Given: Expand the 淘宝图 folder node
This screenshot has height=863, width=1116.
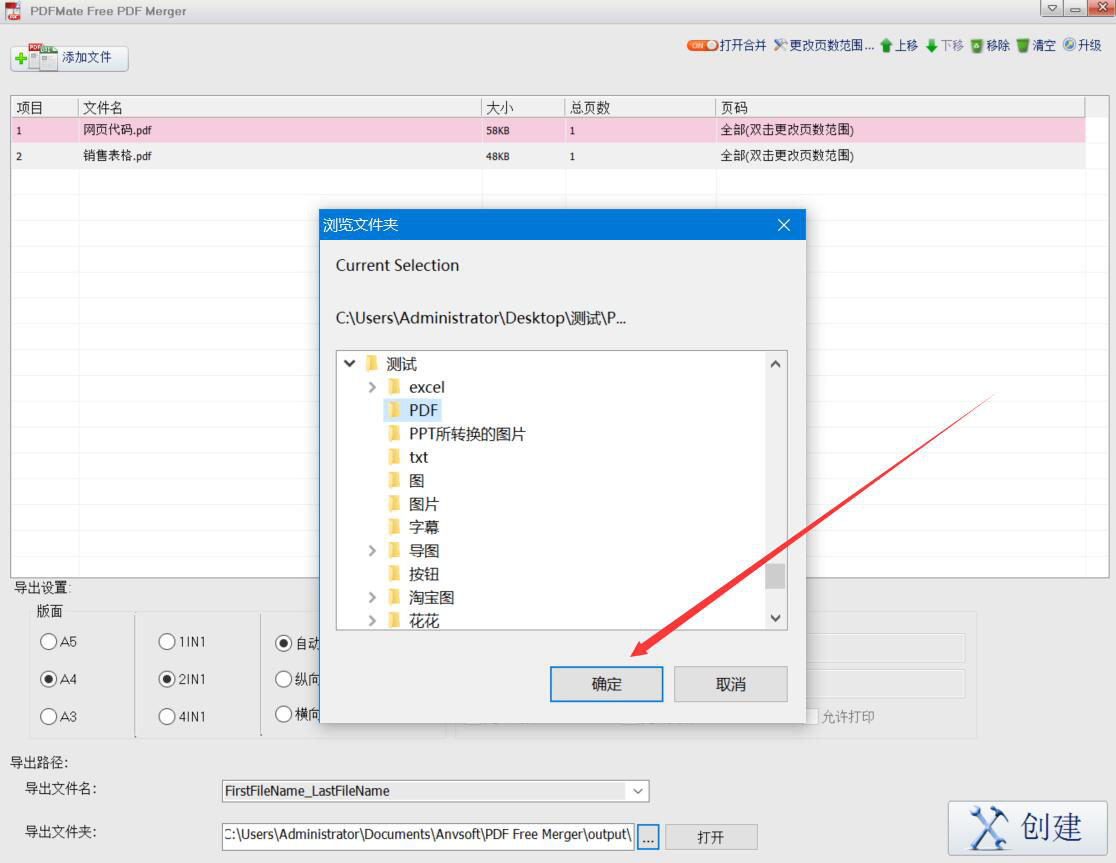Looking at the screenshot, I should click(372, 598).
